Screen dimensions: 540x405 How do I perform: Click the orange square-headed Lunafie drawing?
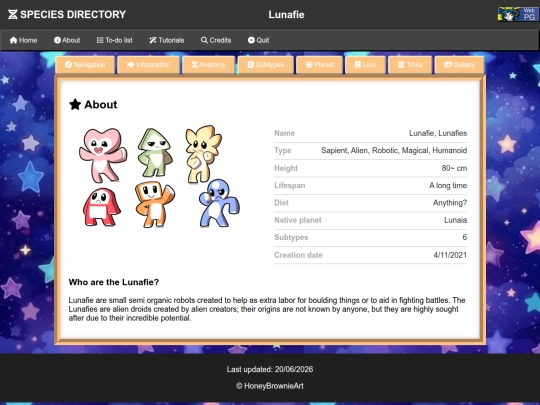pyautogui.click(x=155, y=204)
